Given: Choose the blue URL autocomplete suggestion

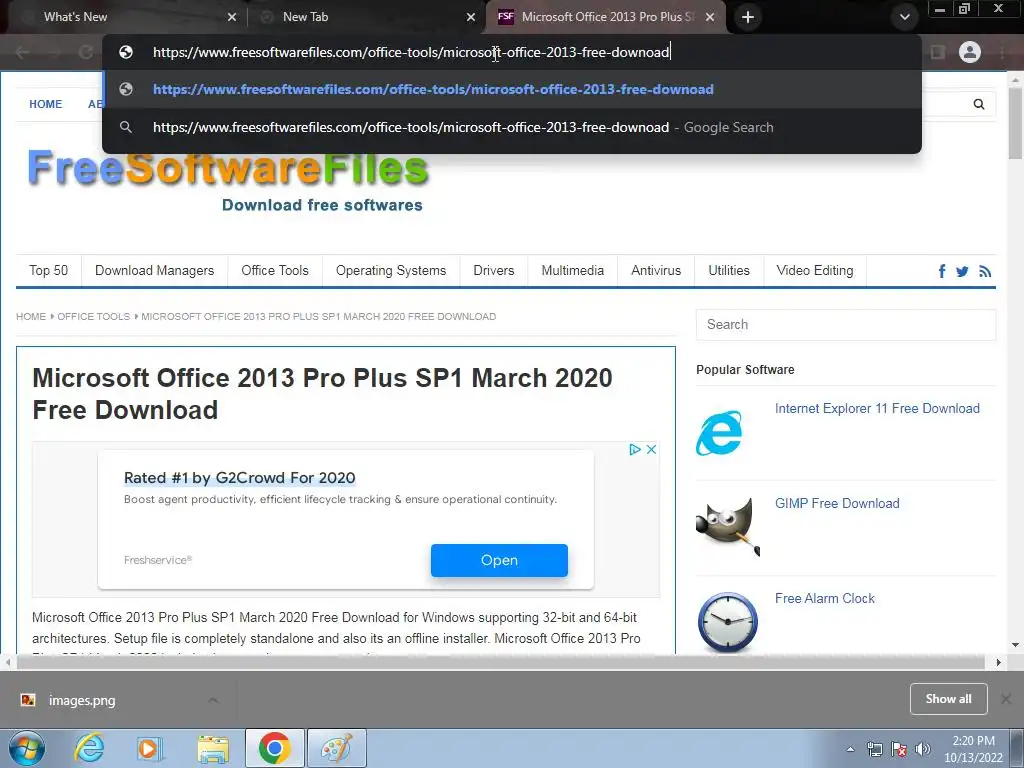Looking at the screenshot, I should click(512, 89).
